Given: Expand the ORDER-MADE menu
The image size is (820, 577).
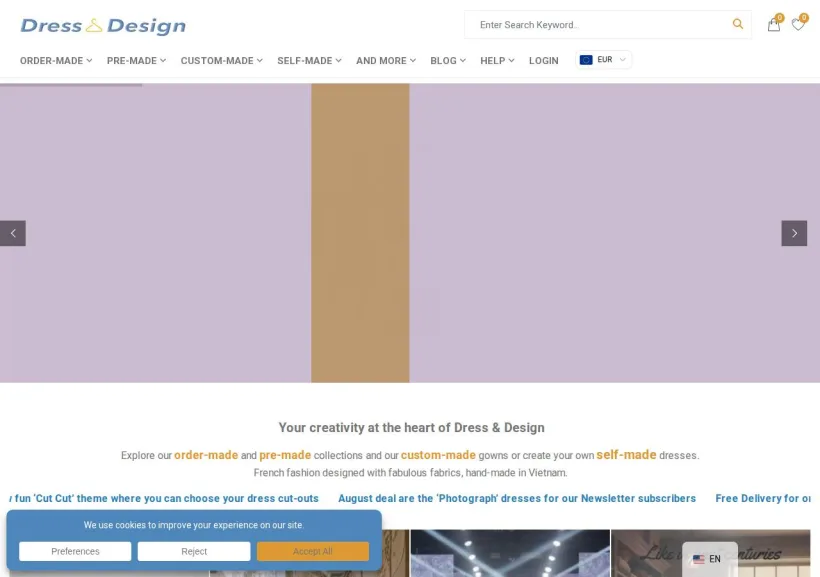Looking at the screenshot, I should click(56, 61).
